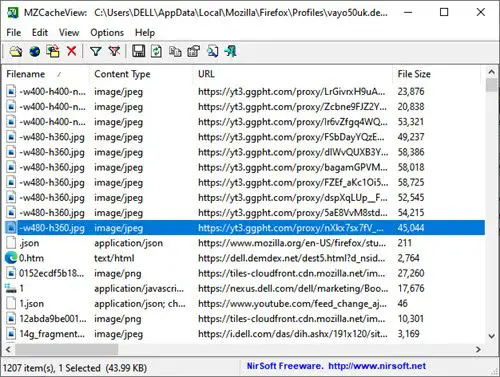Clear the filter with crossed funnel icon

114,51
